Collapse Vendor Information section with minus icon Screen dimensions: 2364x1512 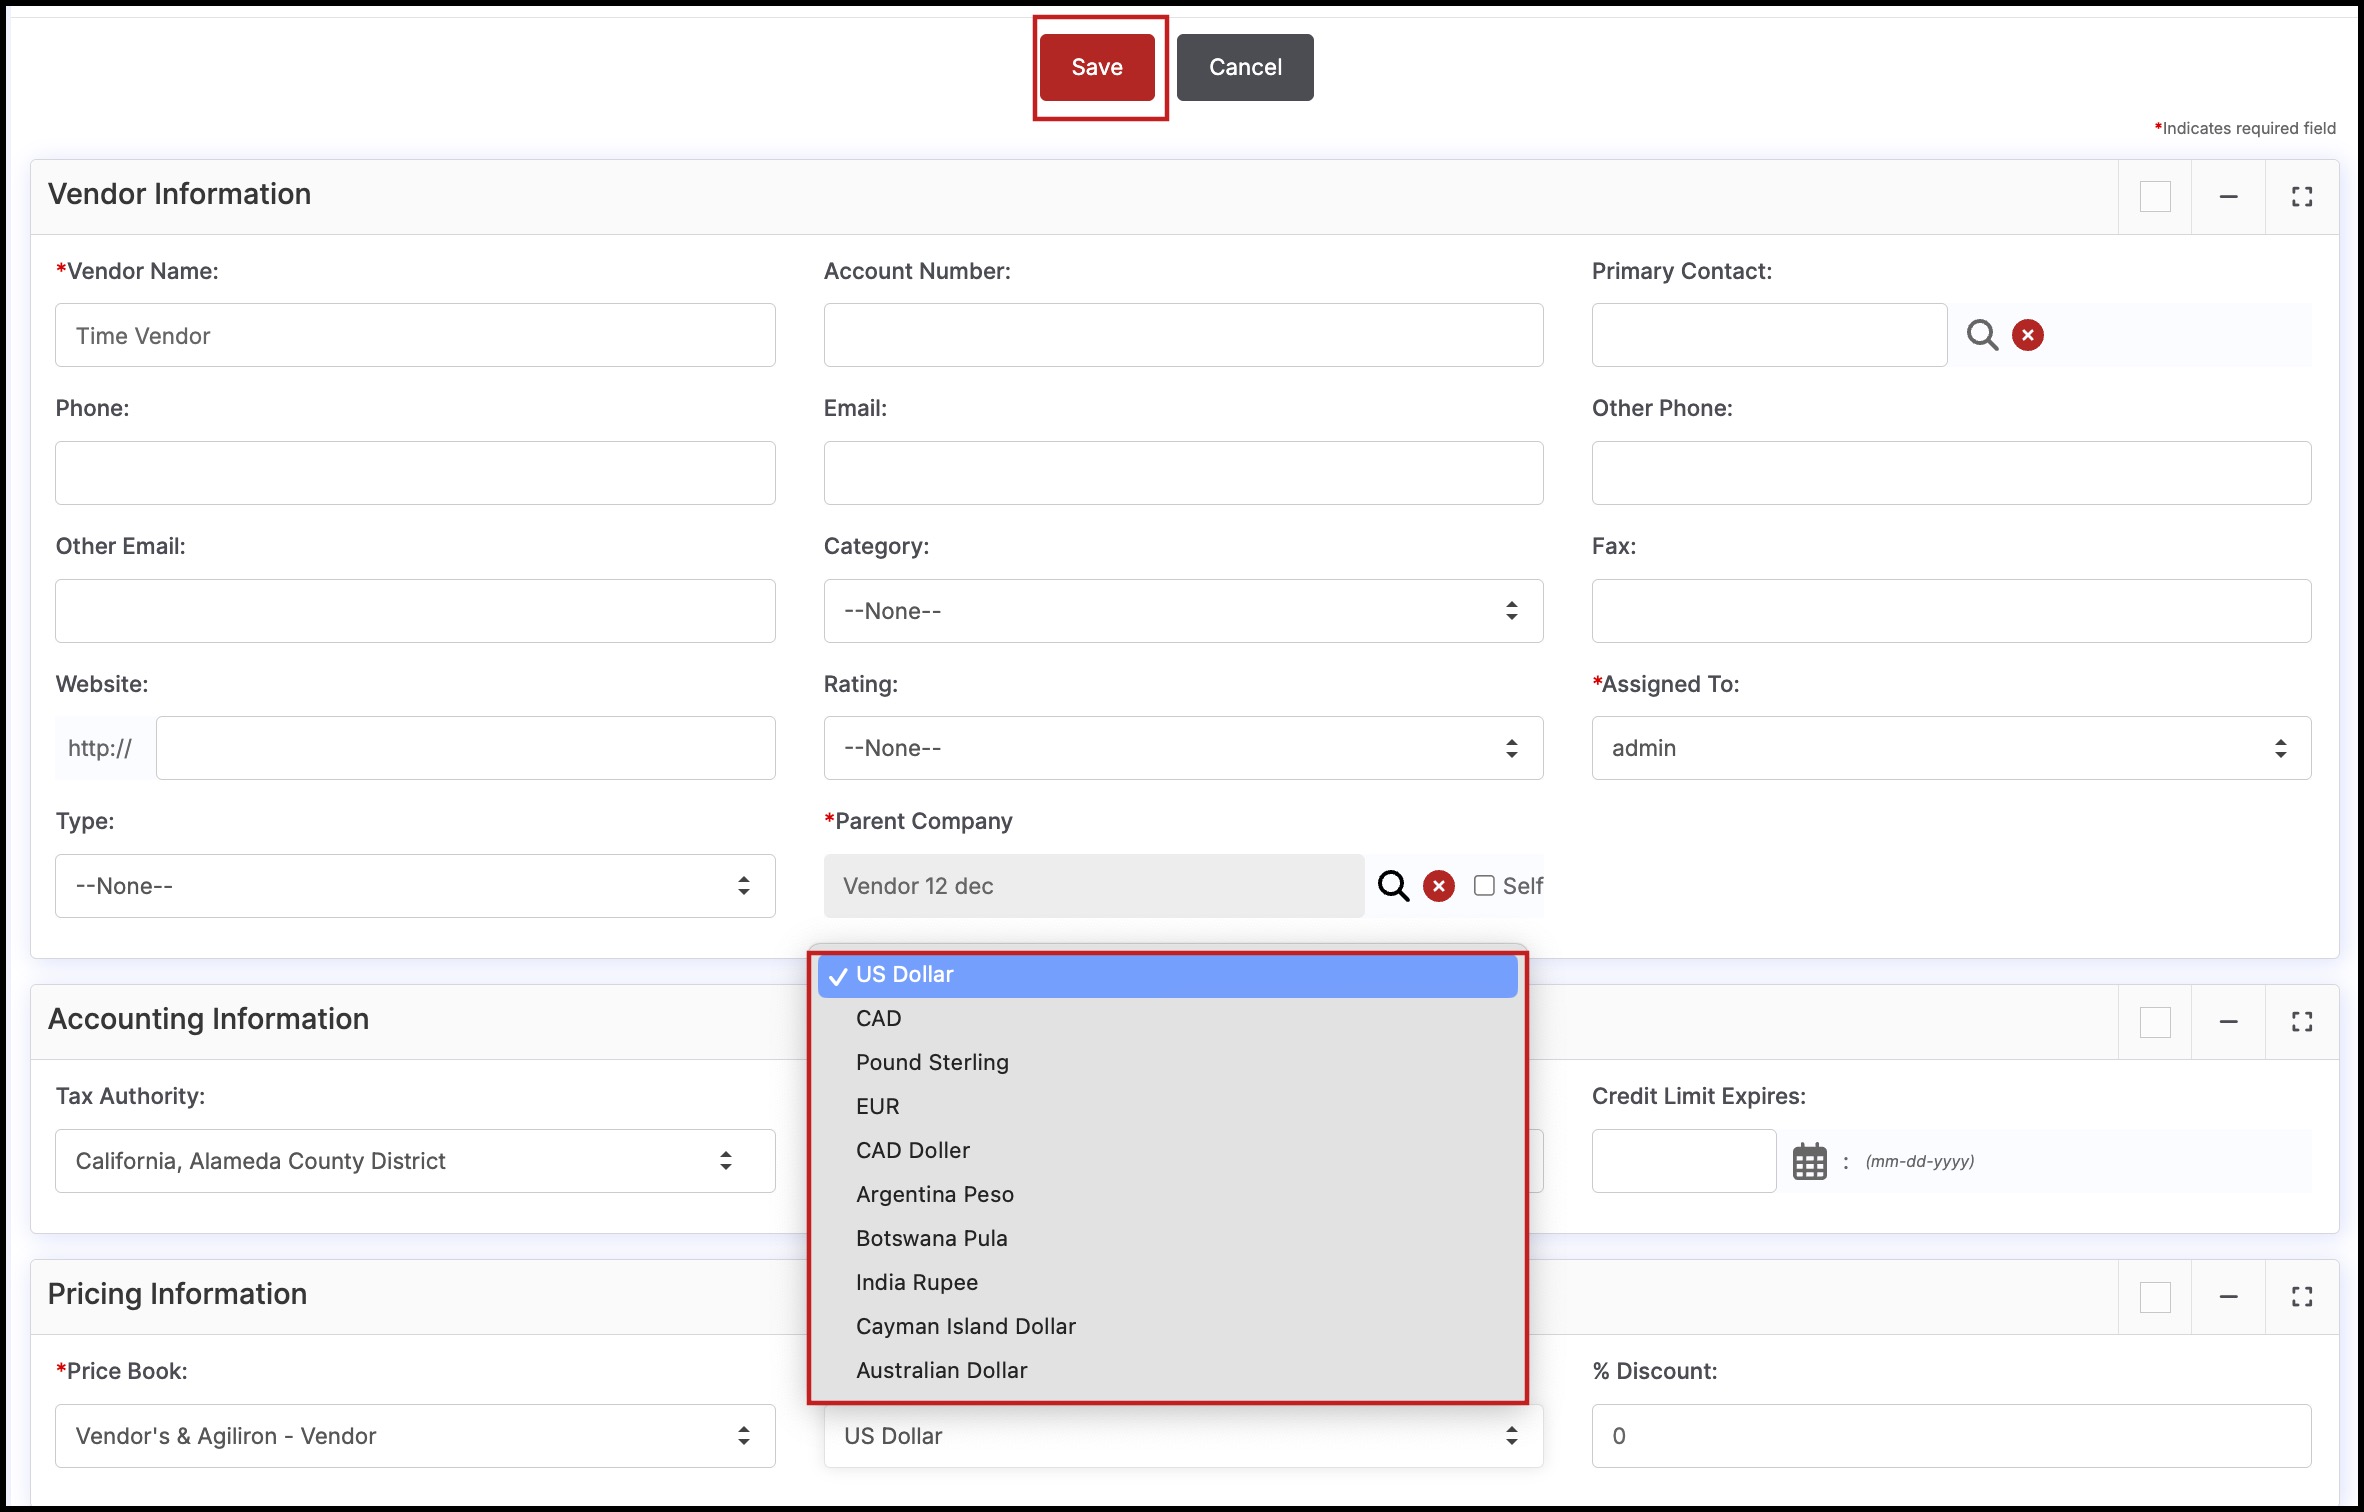point(2228,197)
